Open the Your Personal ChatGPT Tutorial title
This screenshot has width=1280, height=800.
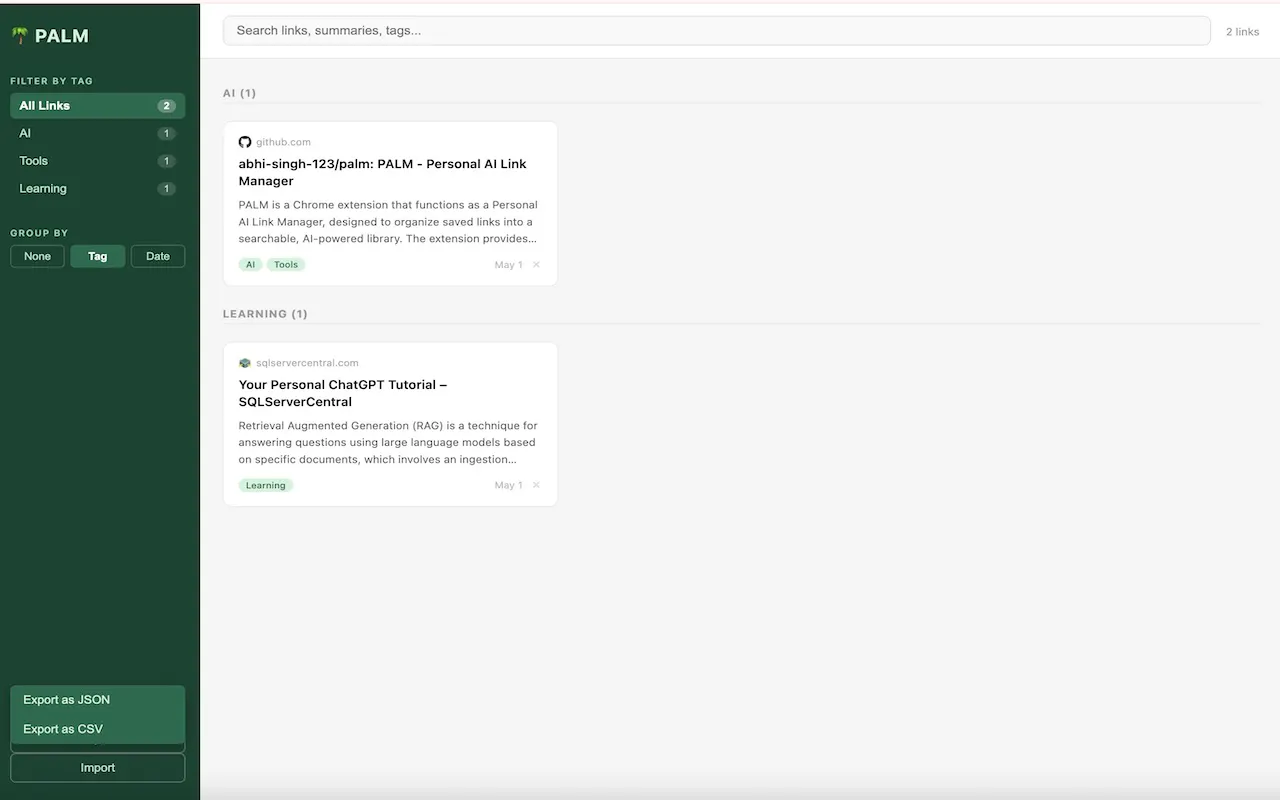pos(343,393)
